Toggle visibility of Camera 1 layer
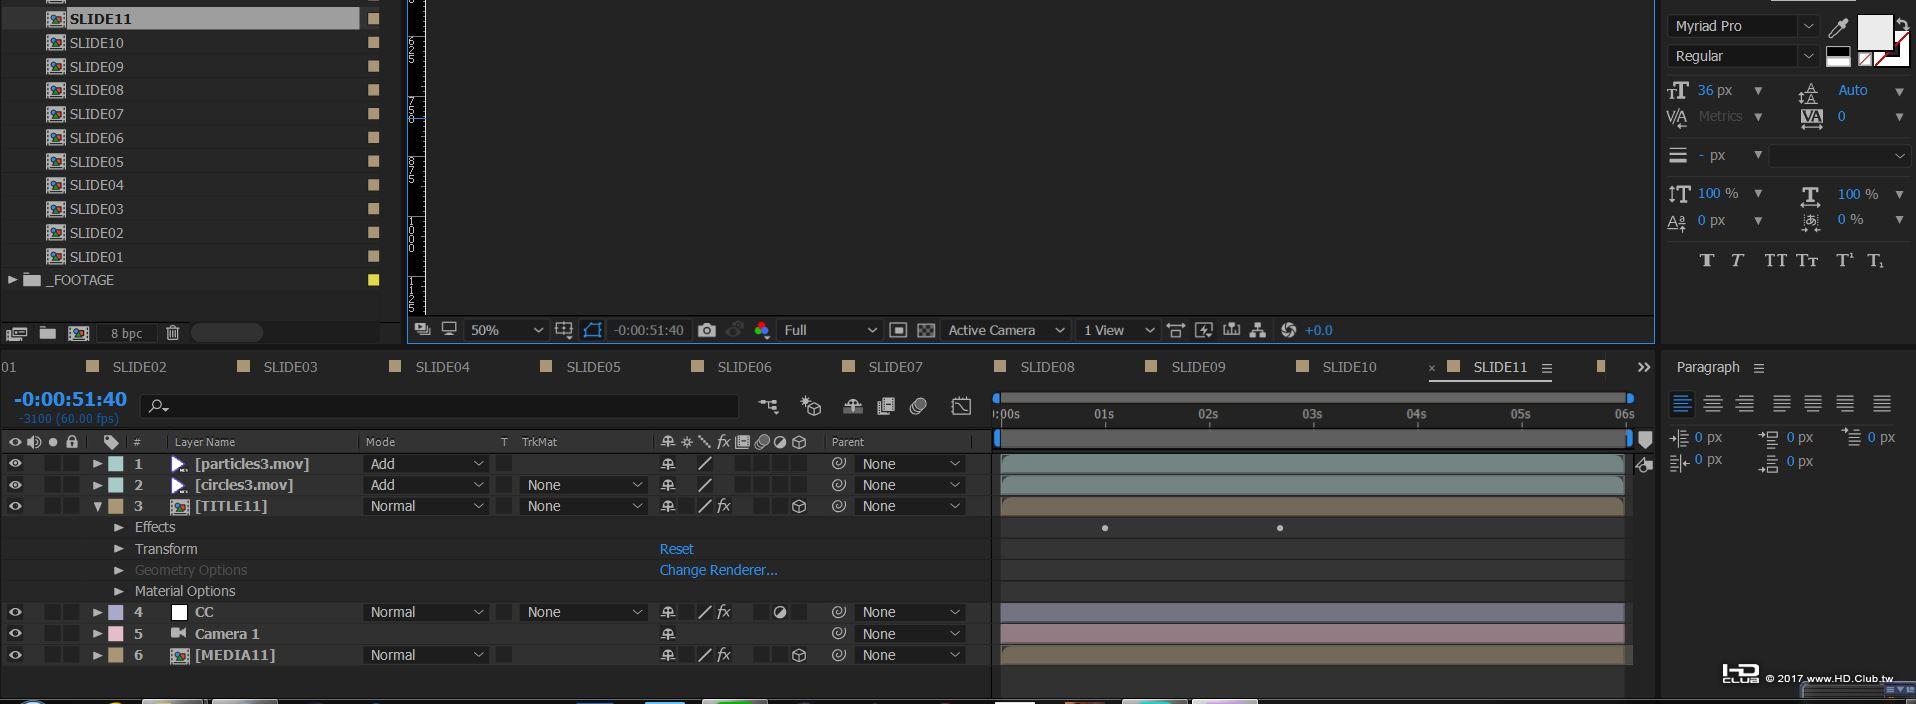Image resolution: width=1916 pixels, height=704 pixels. point(15,633)
